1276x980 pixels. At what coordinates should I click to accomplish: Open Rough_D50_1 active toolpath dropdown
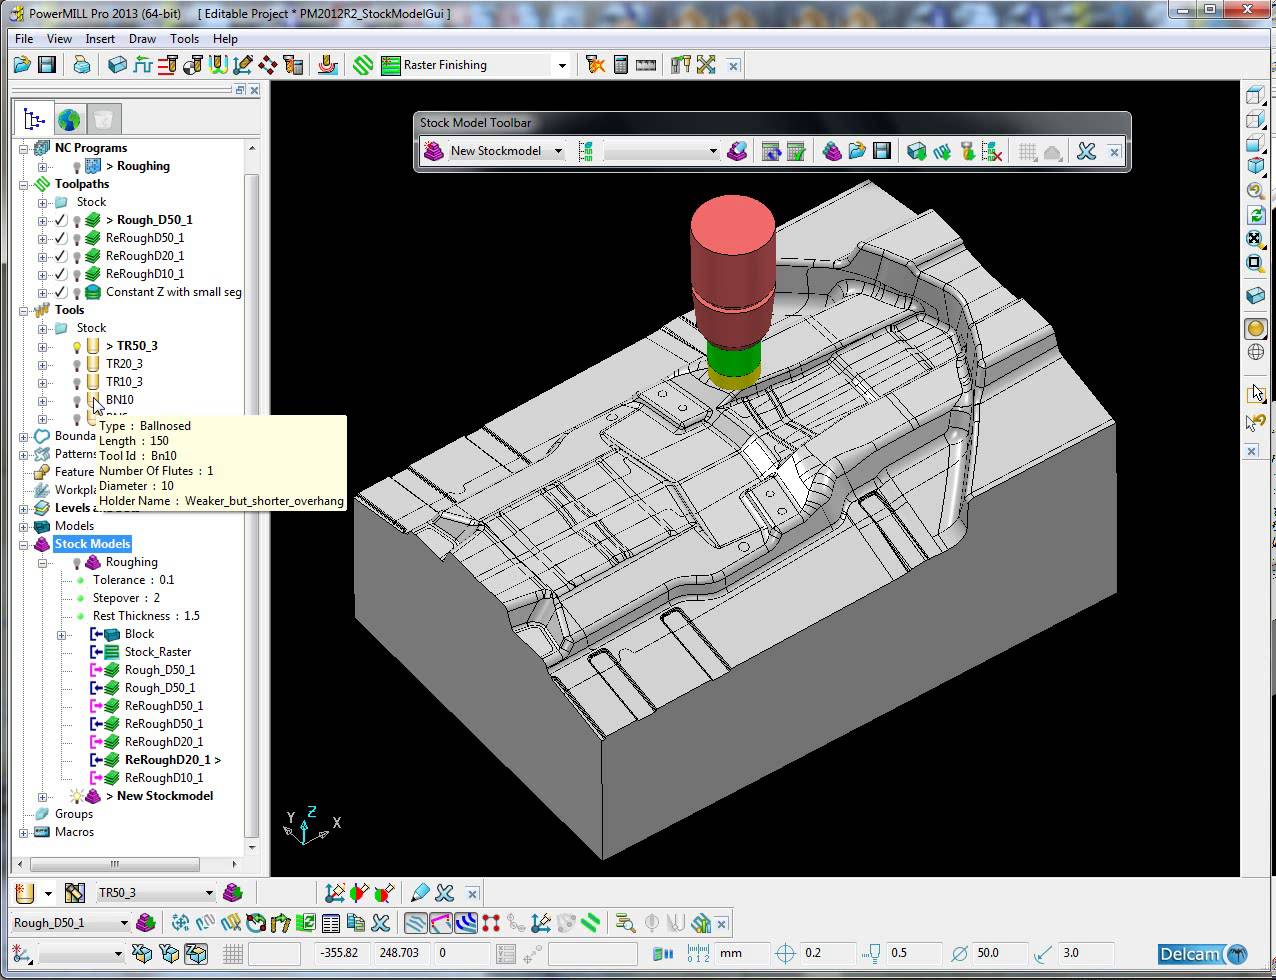[x=124, y=923]
